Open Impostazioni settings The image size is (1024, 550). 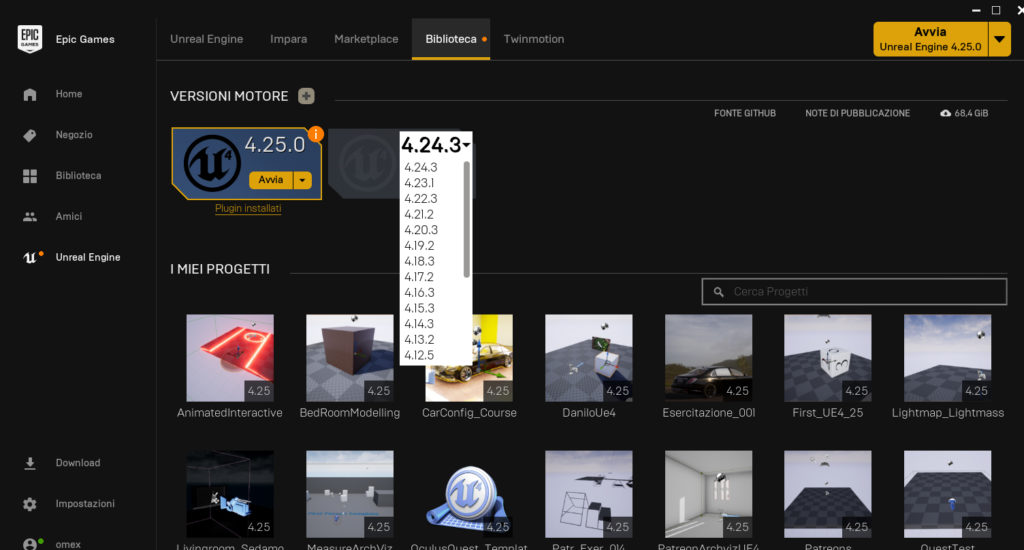tap(85, 504)
